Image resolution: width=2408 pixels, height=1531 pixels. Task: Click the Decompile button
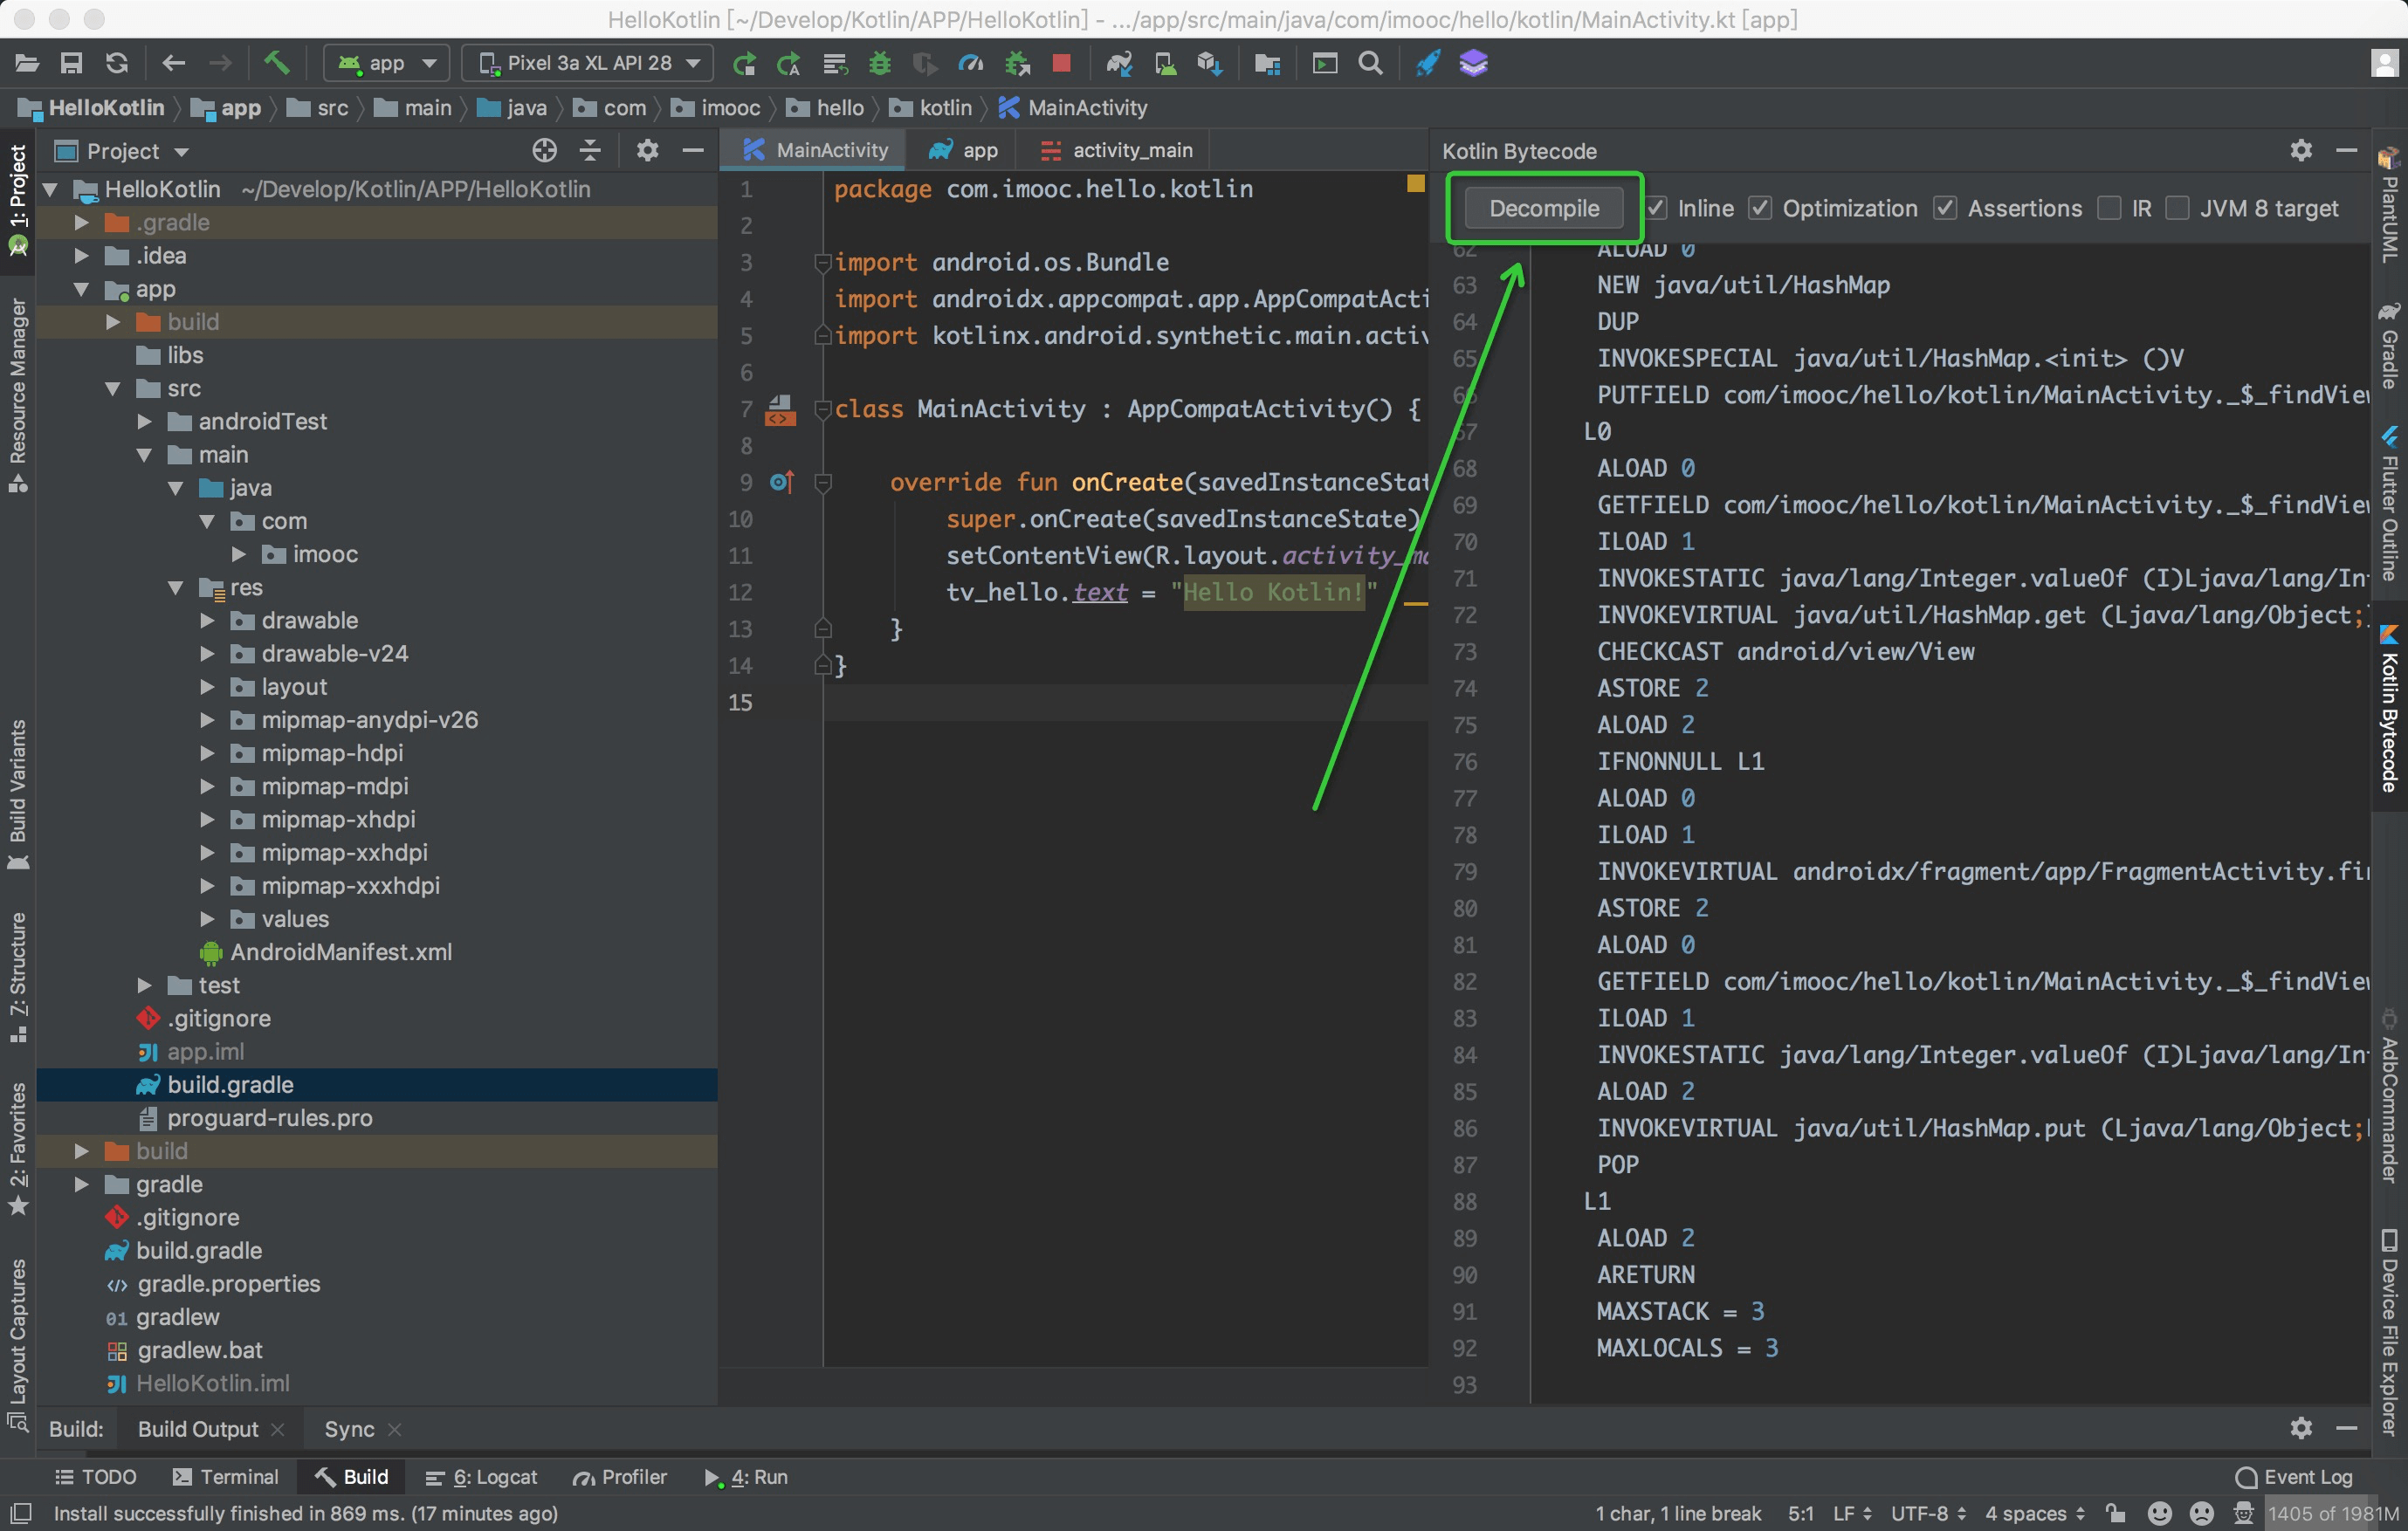click(1544, 208)
